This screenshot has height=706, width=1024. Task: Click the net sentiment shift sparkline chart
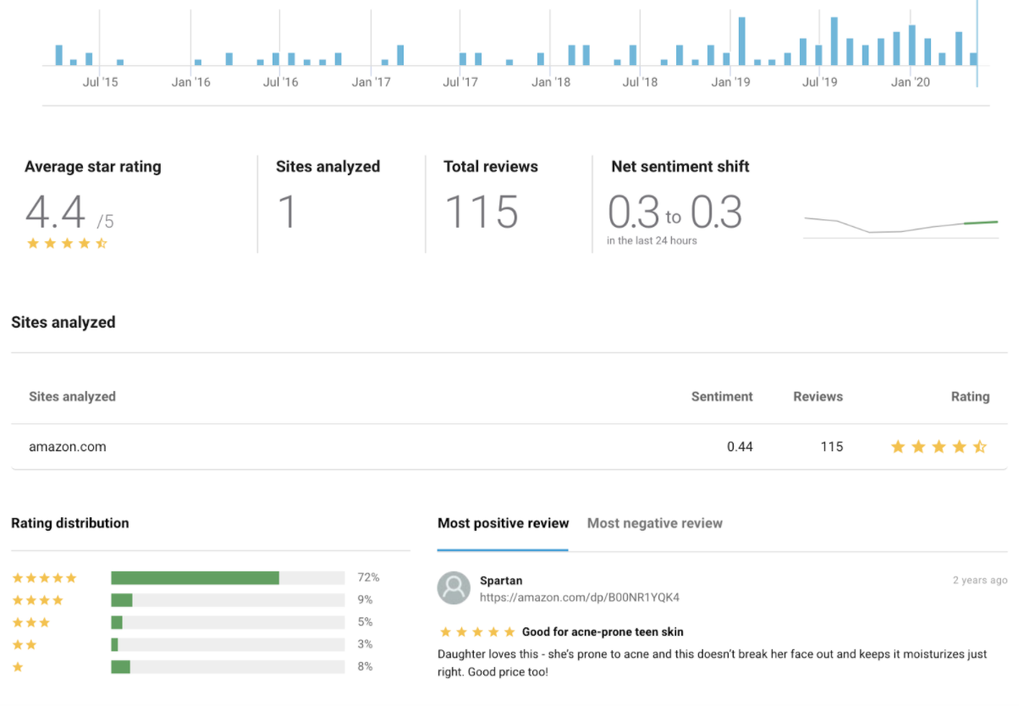point(900,226)
